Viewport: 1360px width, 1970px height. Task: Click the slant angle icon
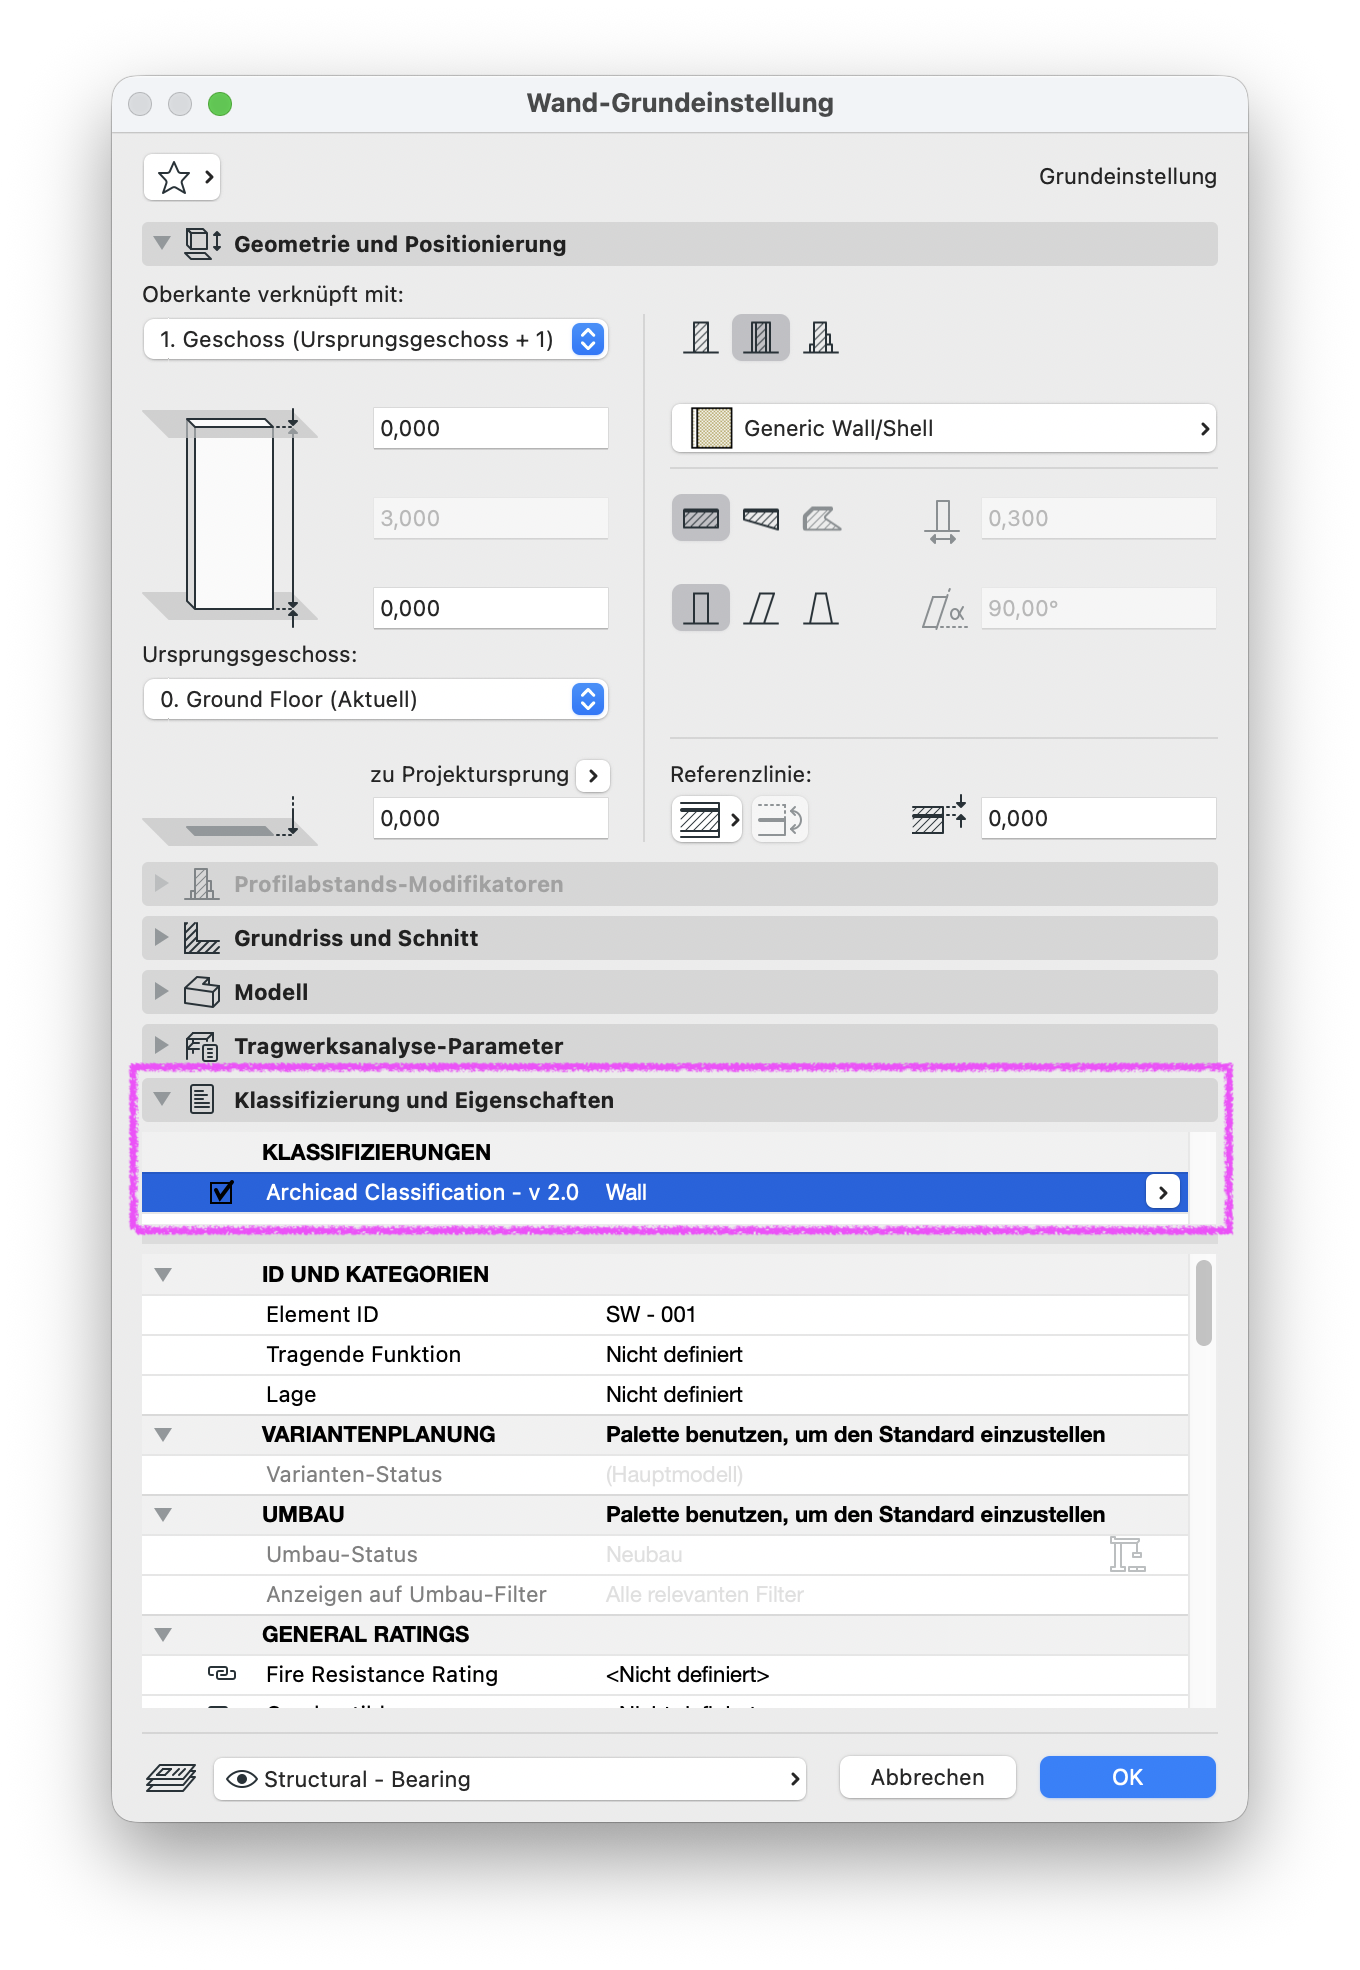click(x=944, y=609)
